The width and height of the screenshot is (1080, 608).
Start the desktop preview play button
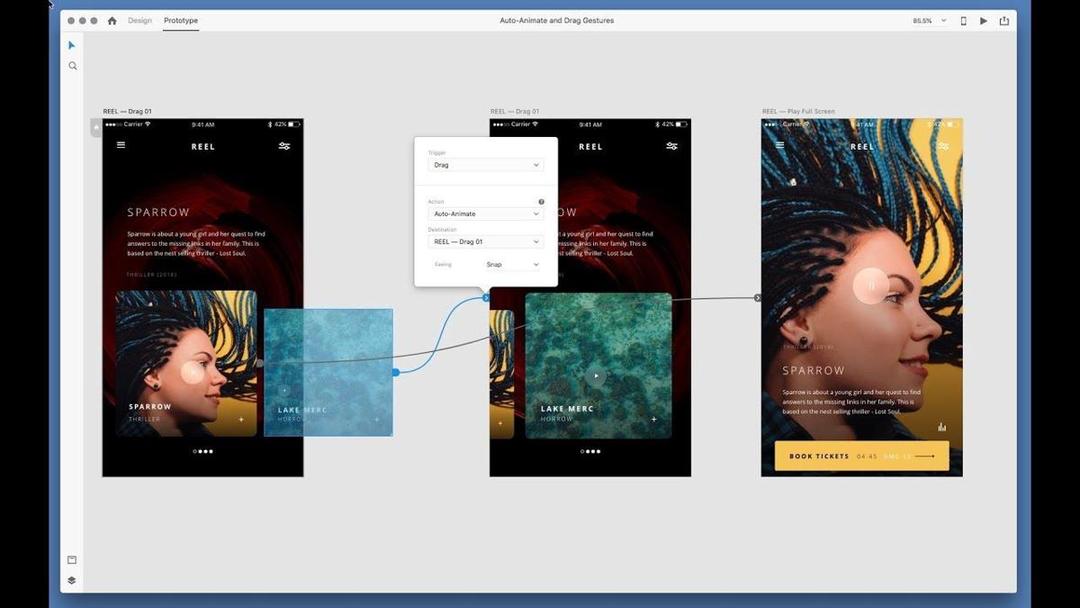tap(984, 21)
